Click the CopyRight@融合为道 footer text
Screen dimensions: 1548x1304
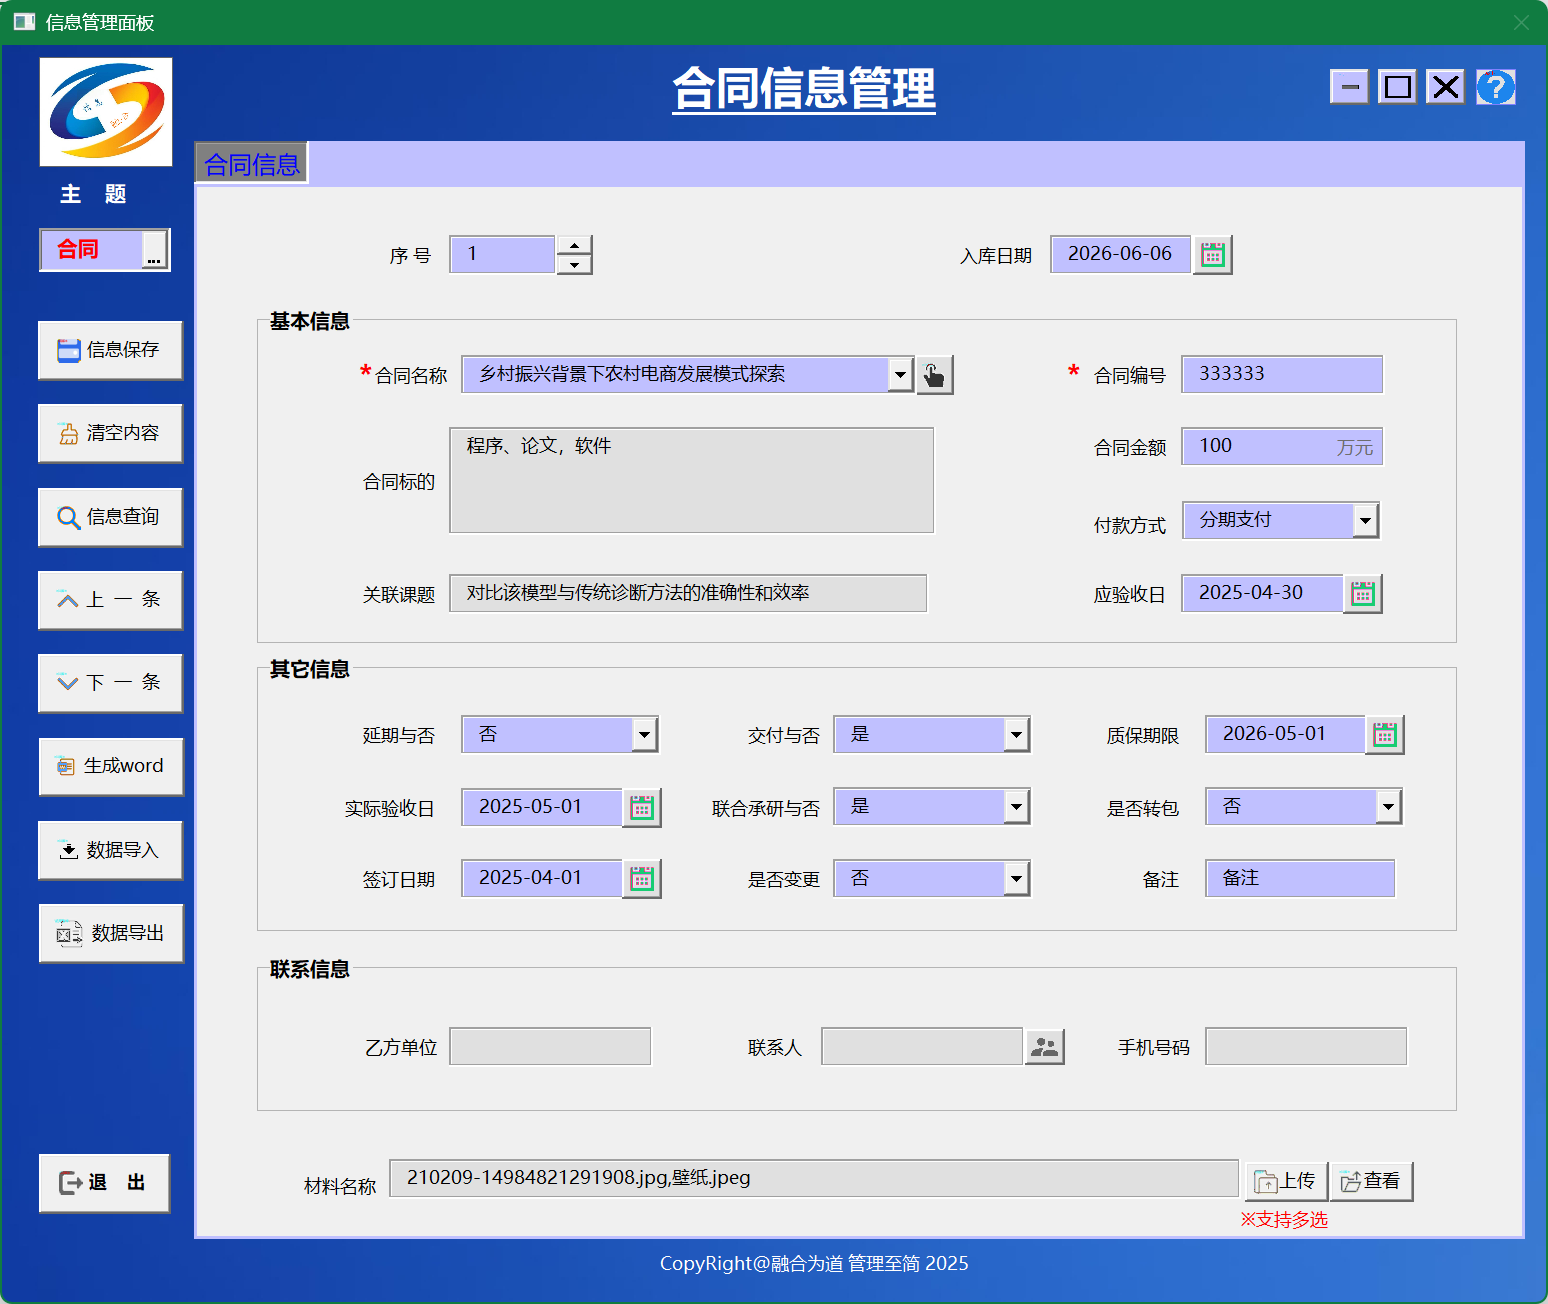pos(814,1264)
